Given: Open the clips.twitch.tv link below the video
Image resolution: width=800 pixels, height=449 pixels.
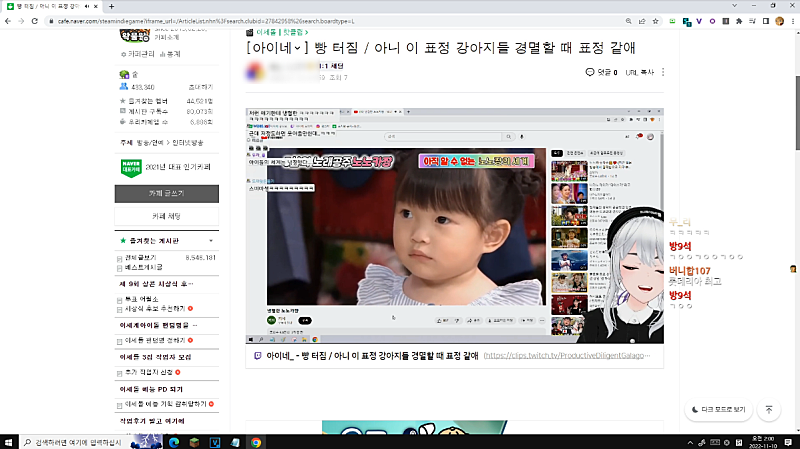Looking at the screenshot, I should (566, 355).
